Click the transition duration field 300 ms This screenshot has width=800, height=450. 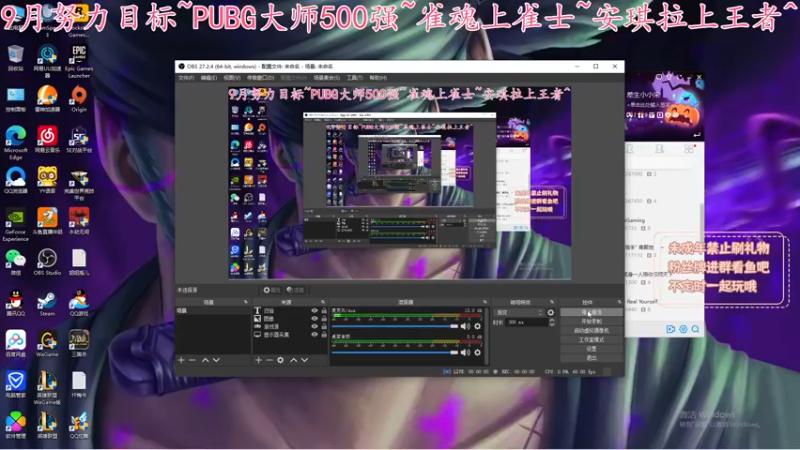click(527, 322)
